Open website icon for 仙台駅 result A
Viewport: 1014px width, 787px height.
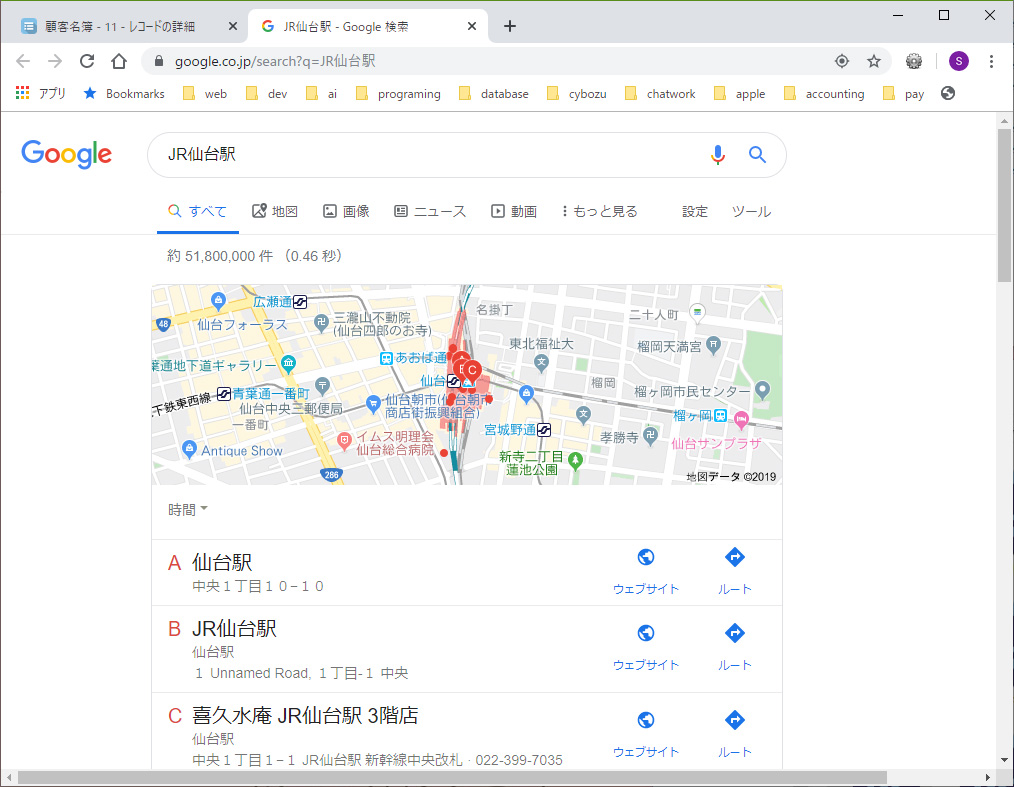point(645,557)
